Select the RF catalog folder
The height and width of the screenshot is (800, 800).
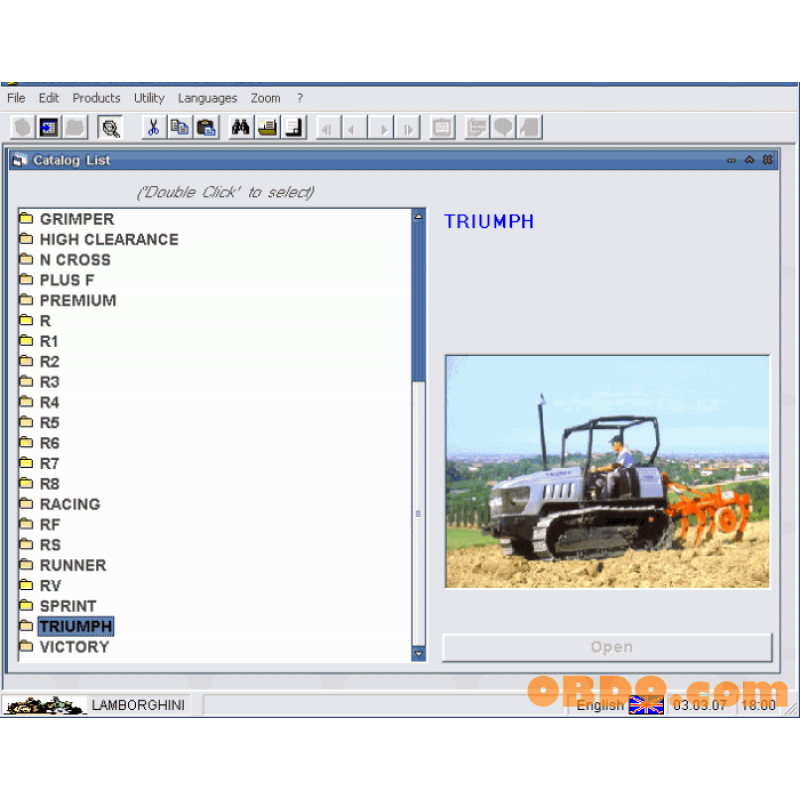tap(40, 524)
